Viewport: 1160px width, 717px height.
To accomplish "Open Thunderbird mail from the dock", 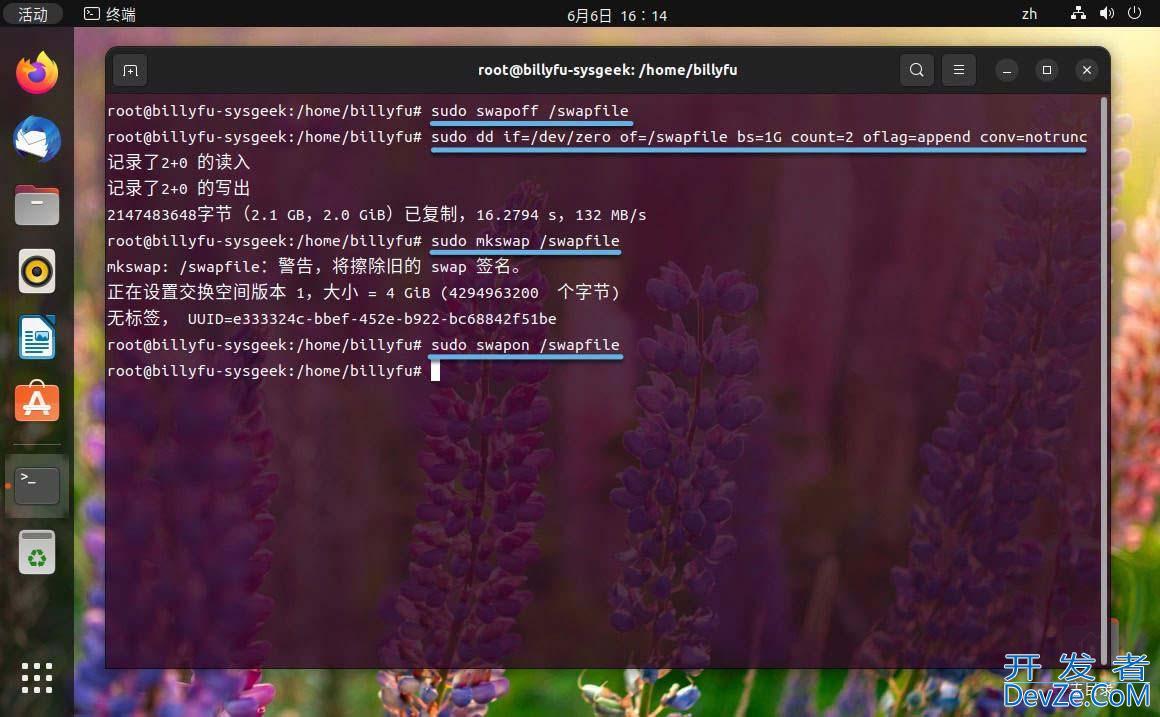I will 37,139.
